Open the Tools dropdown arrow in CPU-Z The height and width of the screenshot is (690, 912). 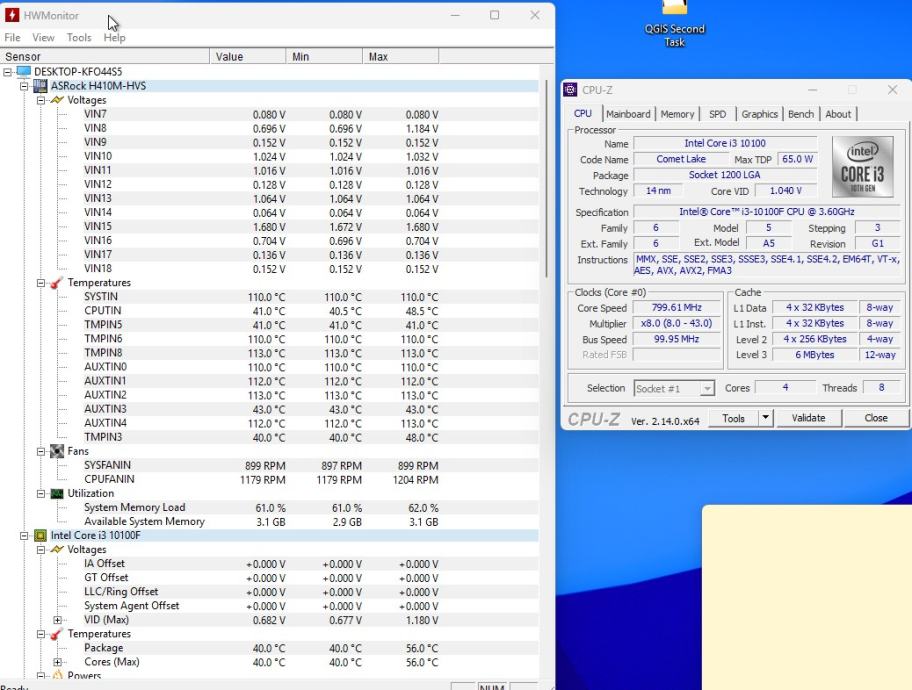[x=766, y=418]
